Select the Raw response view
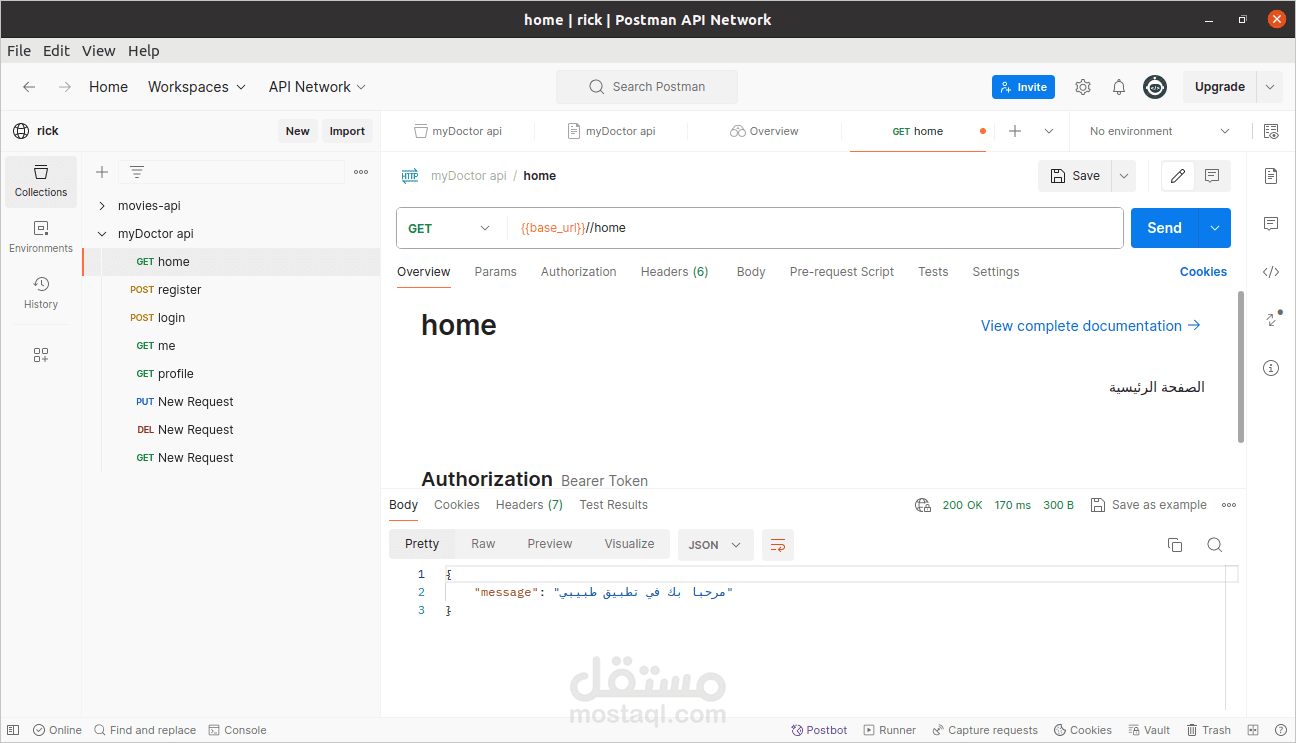1296x743 pixels. click(x=483, y=544)
